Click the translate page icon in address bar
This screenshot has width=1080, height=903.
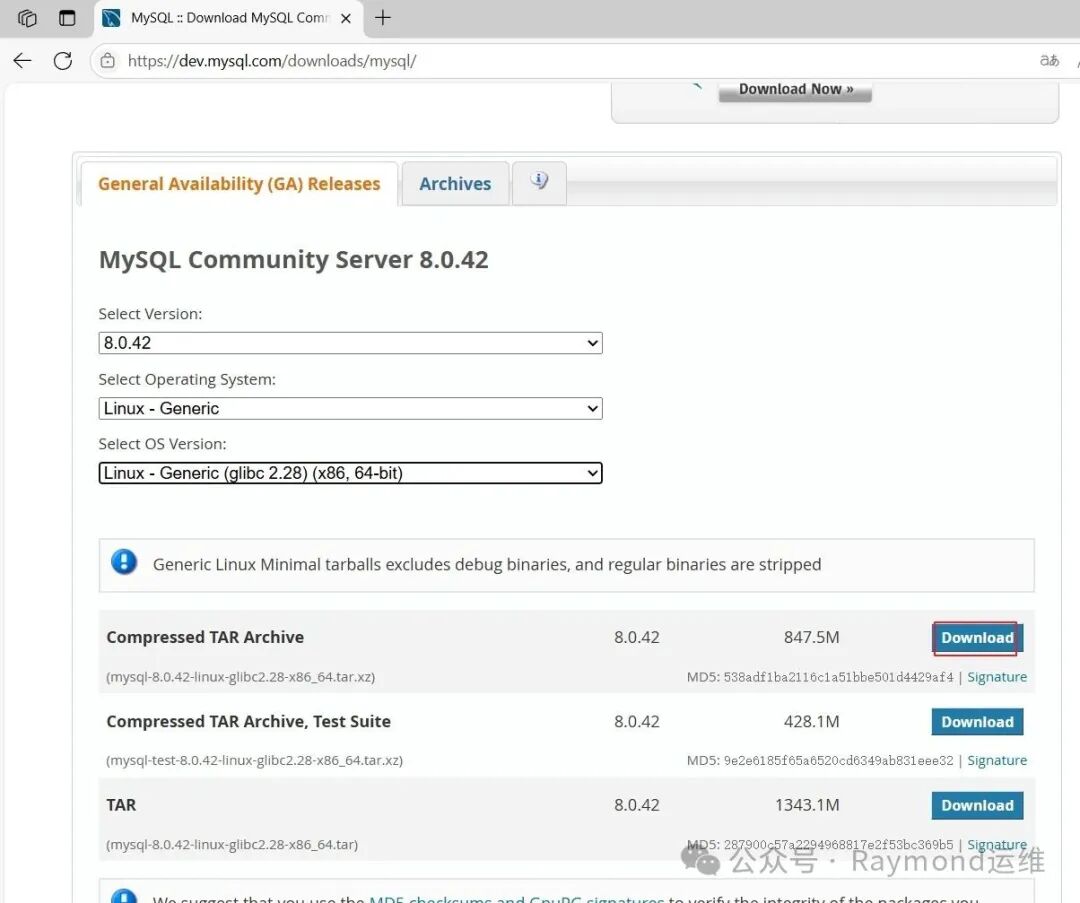[x=1049, y=61]
